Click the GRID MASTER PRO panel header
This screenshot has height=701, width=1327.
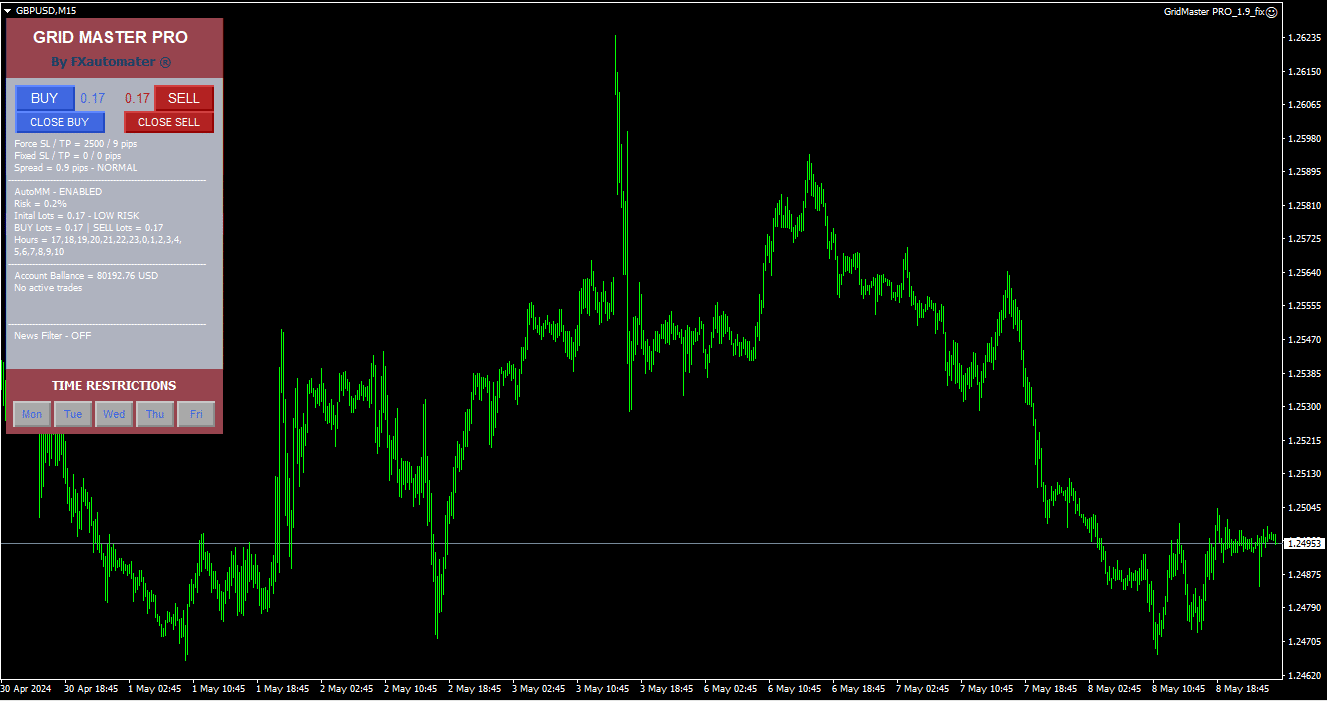113,37
